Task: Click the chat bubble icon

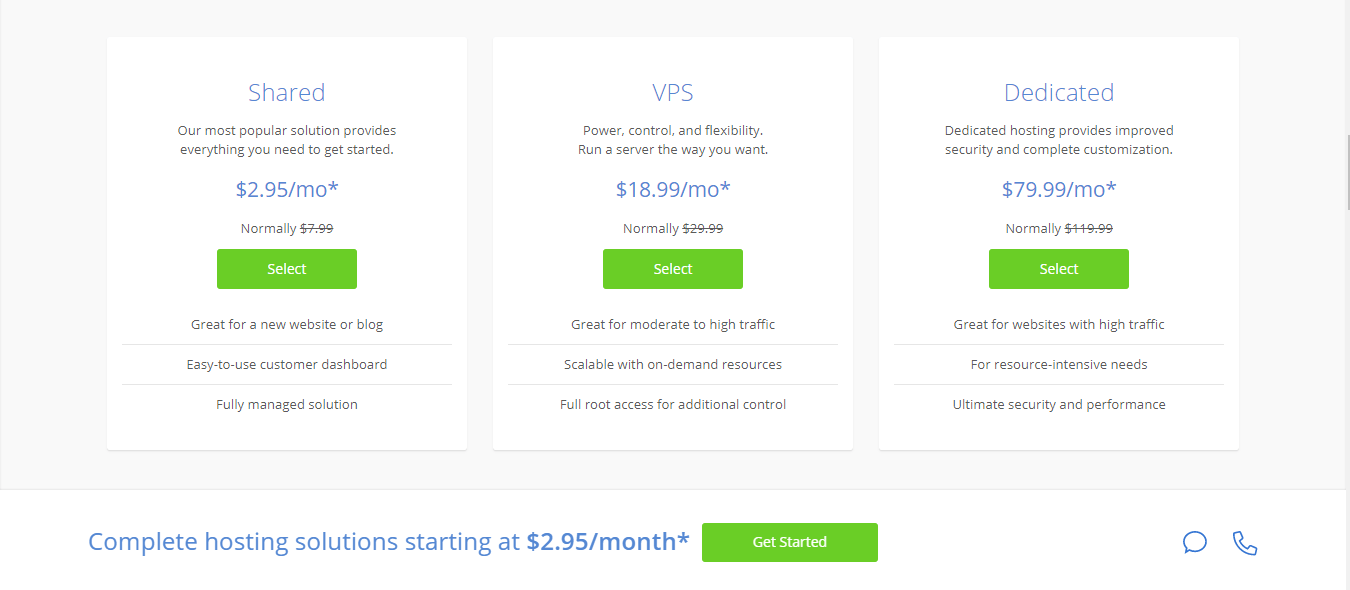Action: click(x=1194, y=542)
